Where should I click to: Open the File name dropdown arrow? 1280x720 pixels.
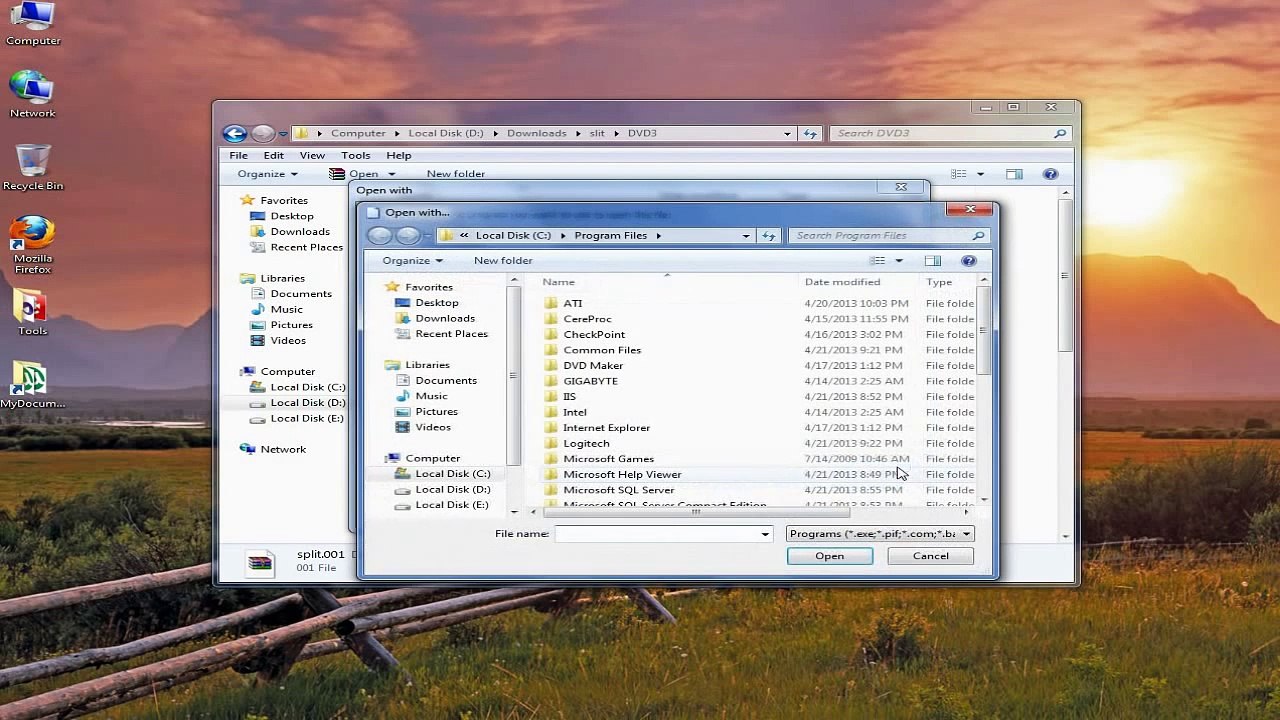tap(765, 534)
